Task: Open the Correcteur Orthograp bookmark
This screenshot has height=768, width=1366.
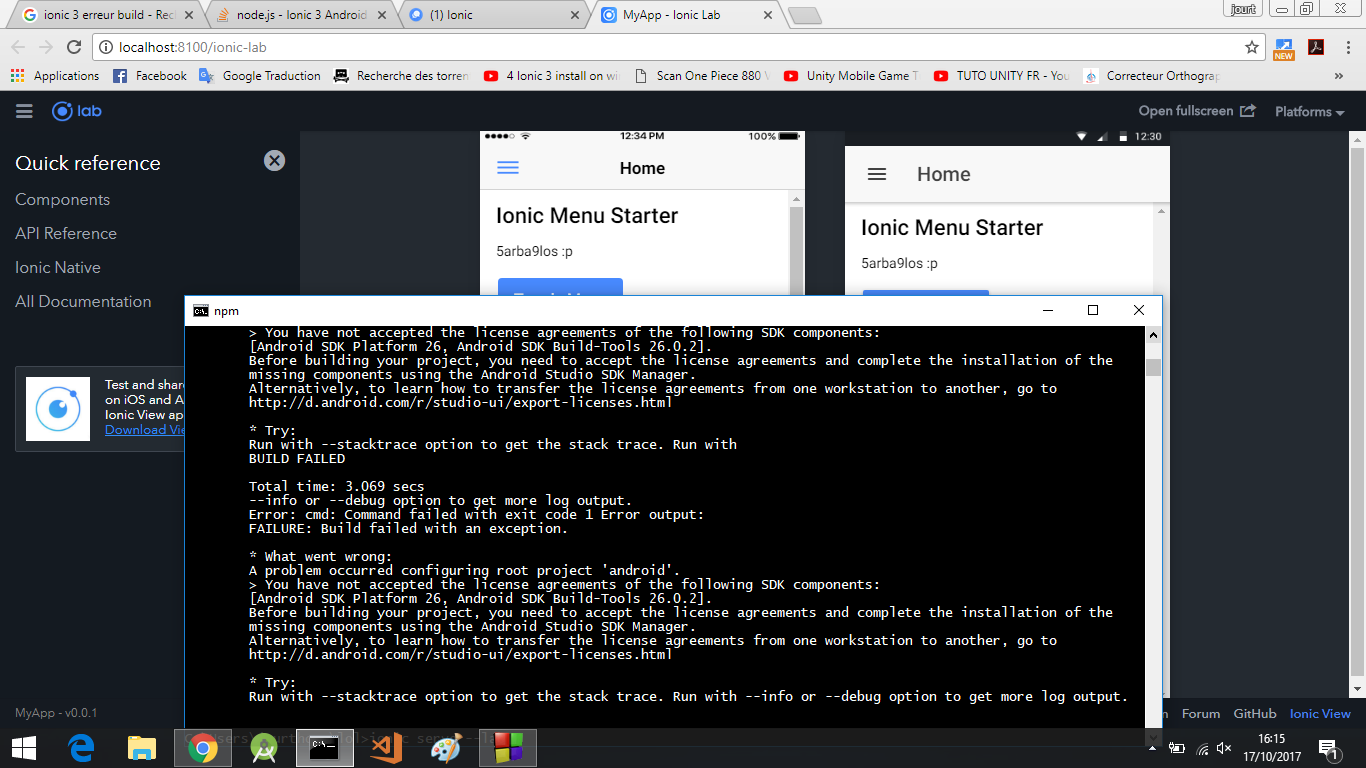Action: [x=1152, y=76]
